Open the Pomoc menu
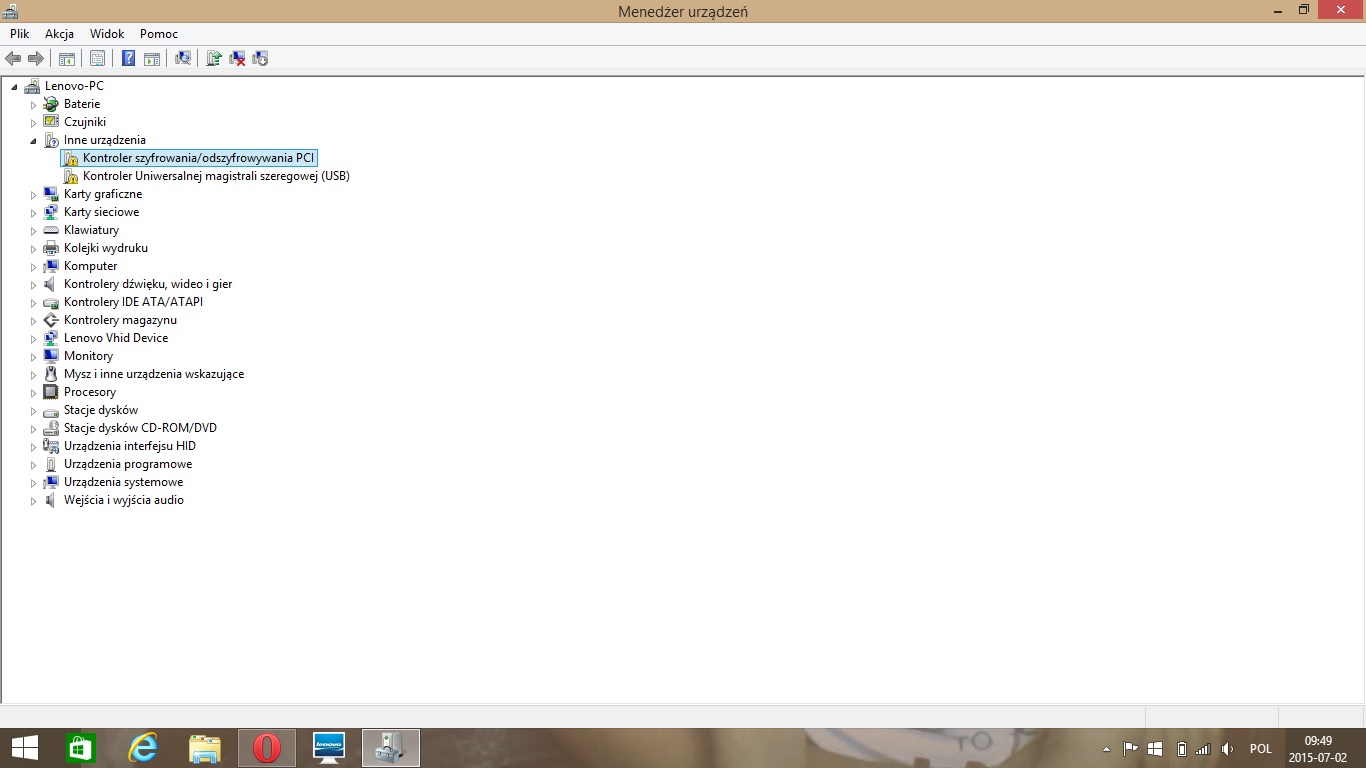Screen dimensions: 1366x768 [159, 34]
